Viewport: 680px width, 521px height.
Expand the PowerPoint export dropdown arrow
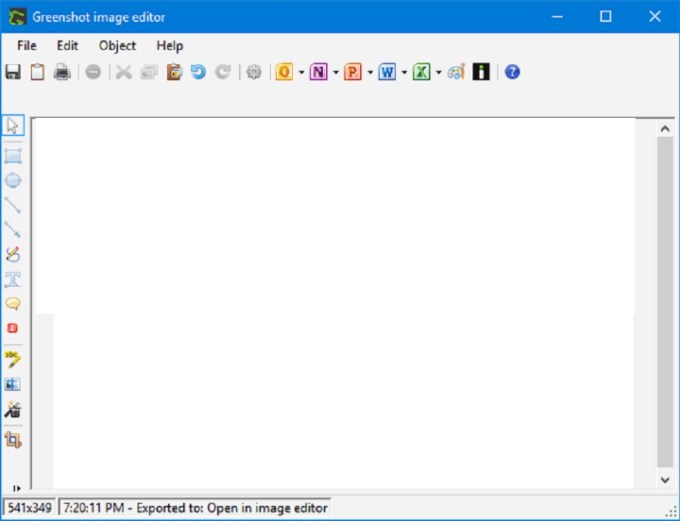coord(370,72)
